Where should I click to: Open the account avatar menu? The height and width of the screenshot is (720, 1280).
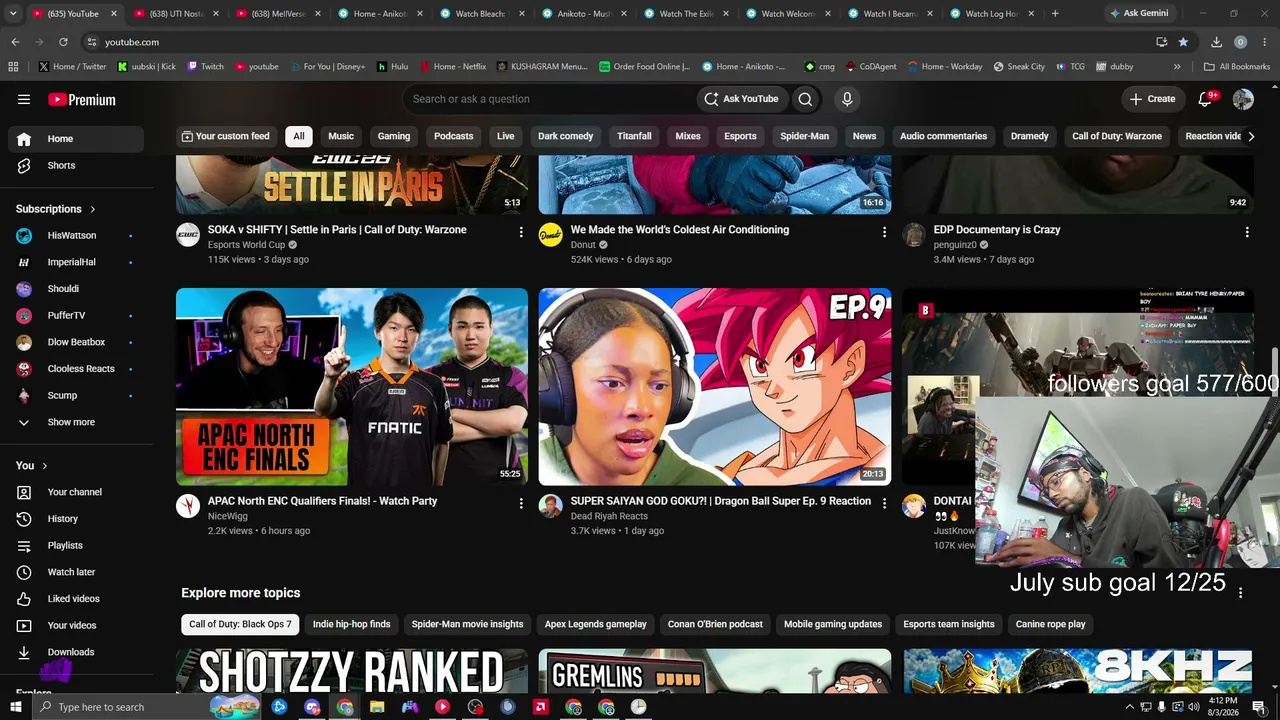click(1243, 99)
